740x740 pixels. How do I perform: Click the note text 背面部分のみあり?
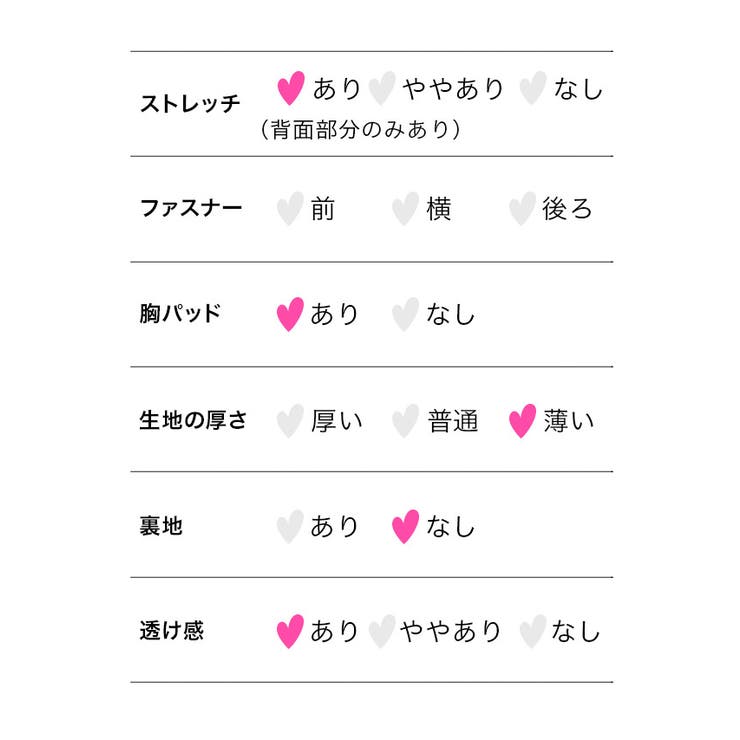pyautogui.click(x=360, y=131)
